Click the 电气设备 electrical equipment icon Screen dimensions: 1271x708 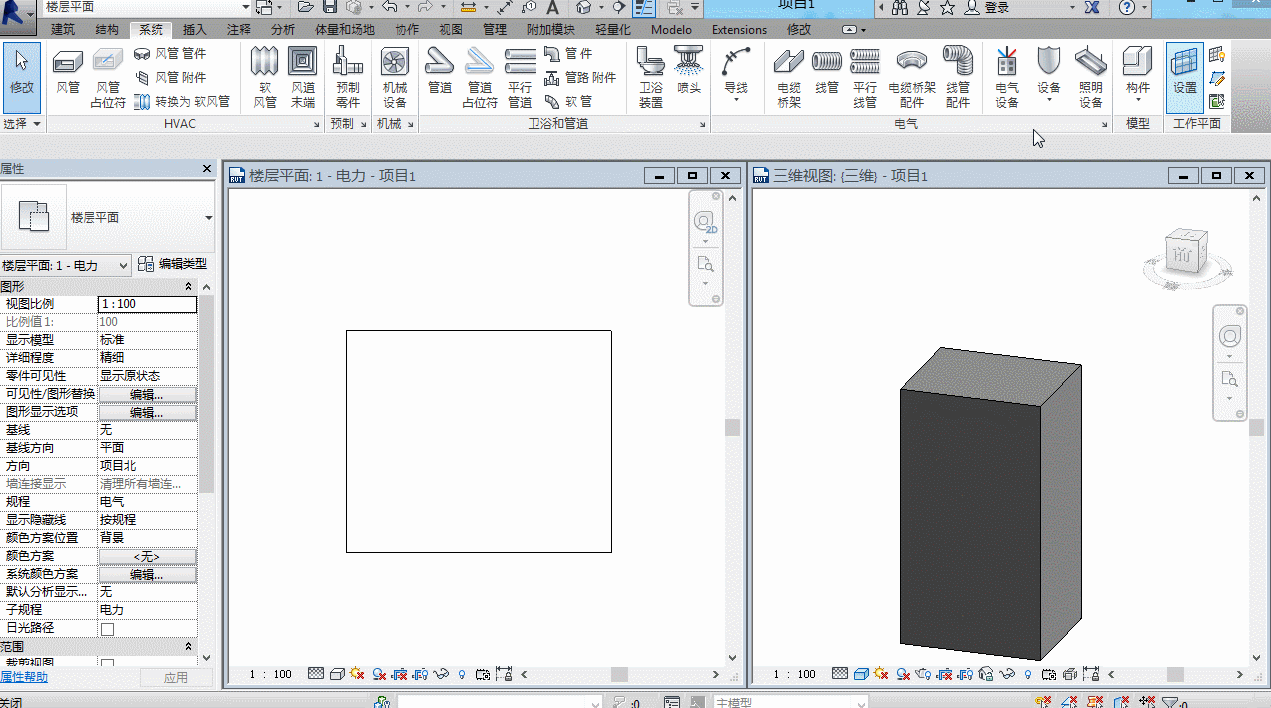pos(1007,77)
